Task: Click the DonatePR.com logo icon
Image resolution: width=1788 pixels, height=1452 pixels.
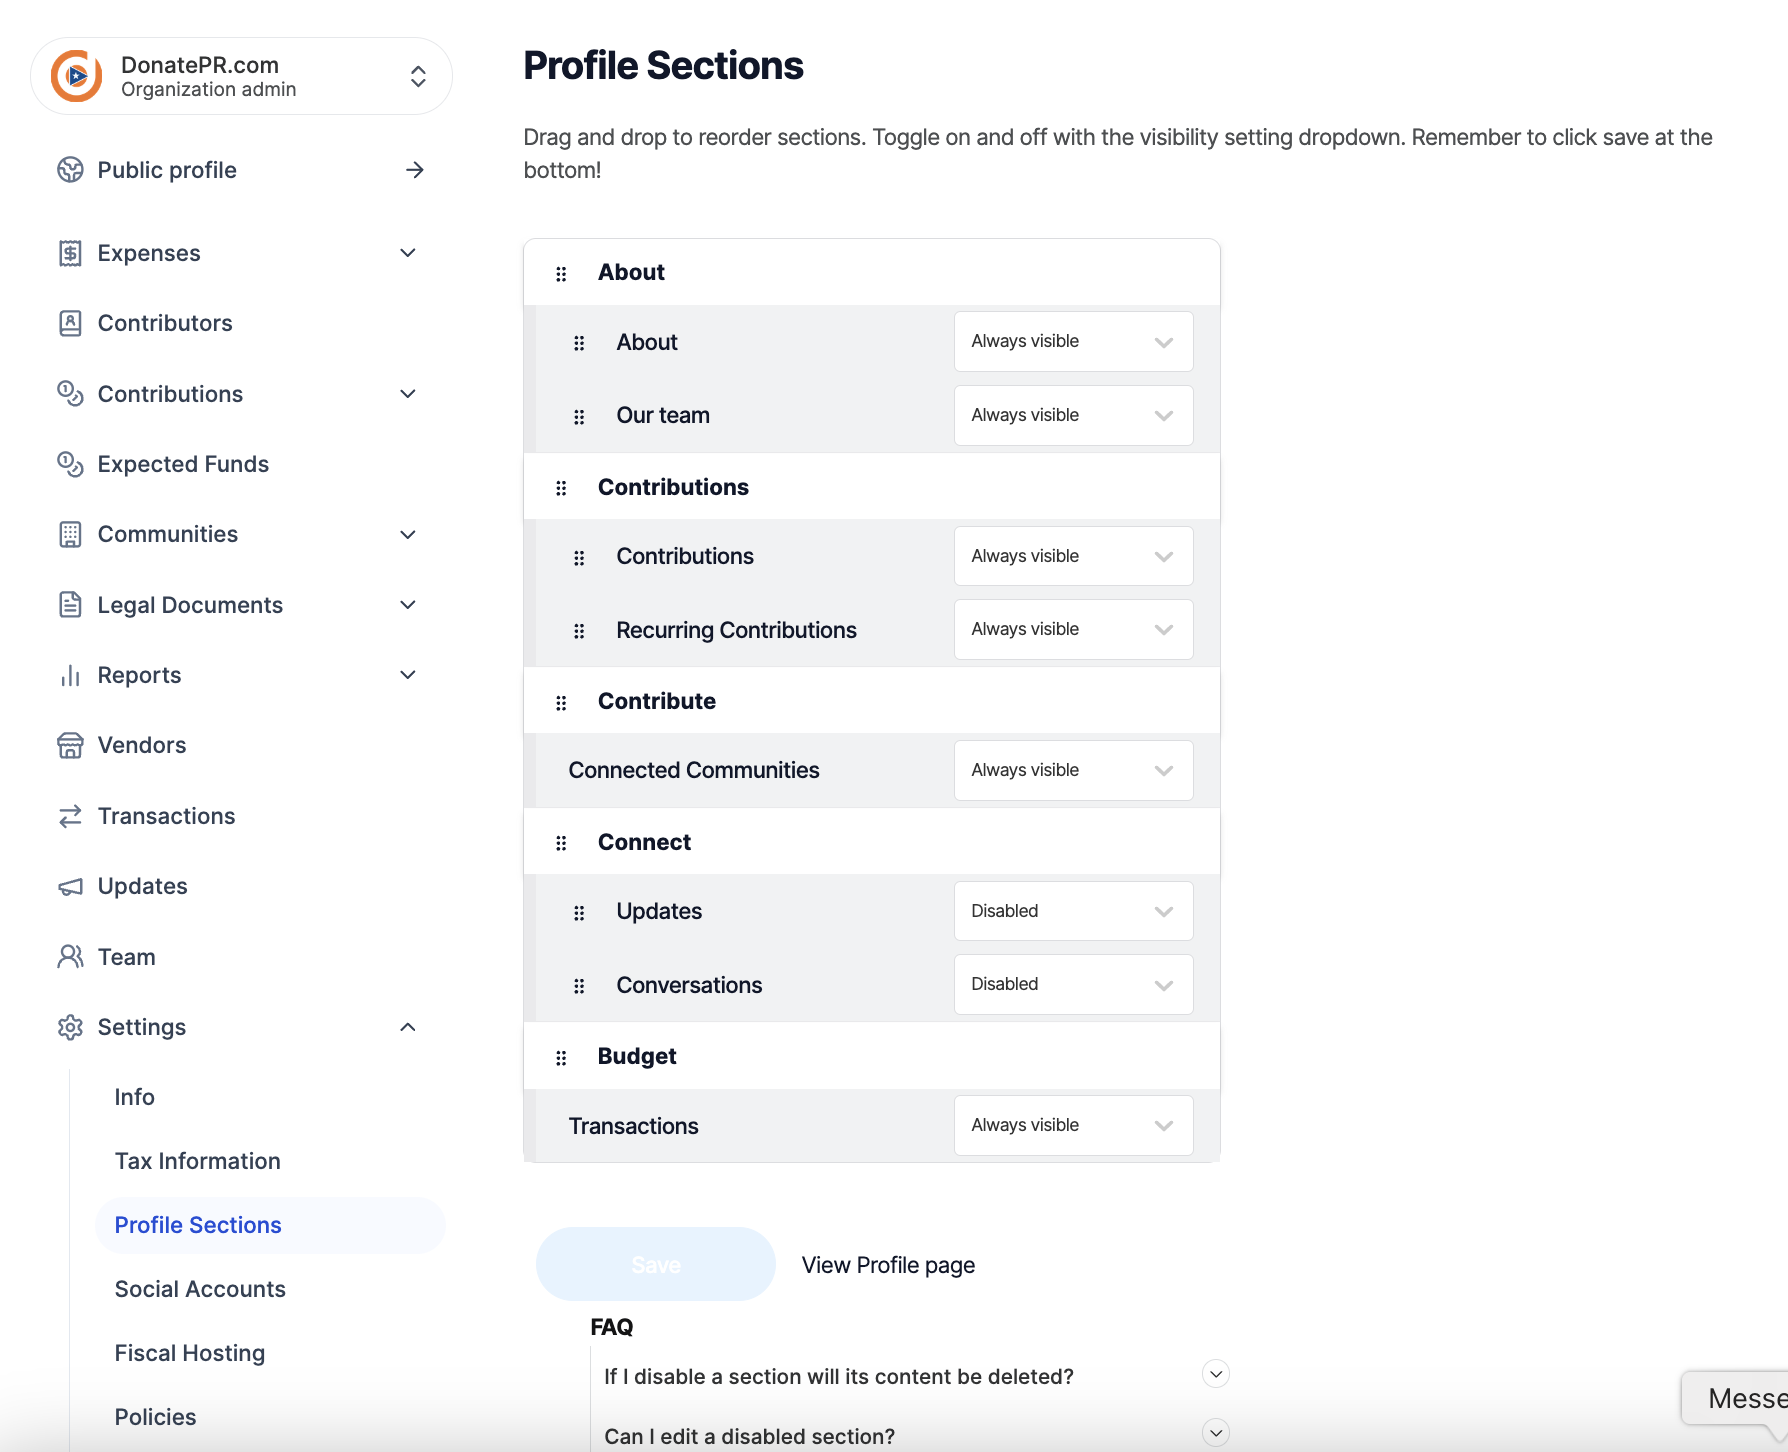Action: click(77, 76)
